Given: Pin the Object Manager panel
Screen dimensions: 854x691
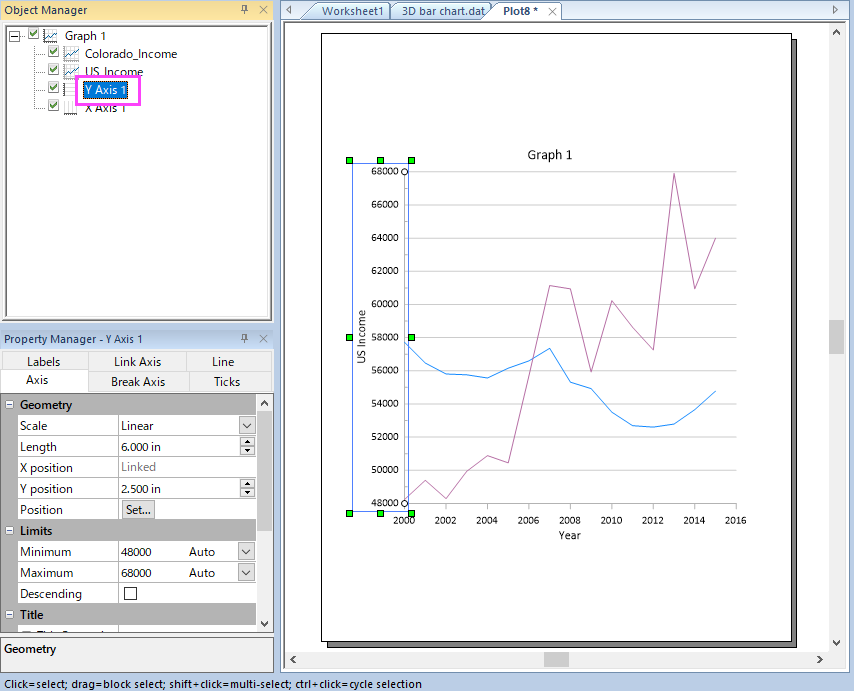Looking at the screenshot, I should click(x=245, y=9).
